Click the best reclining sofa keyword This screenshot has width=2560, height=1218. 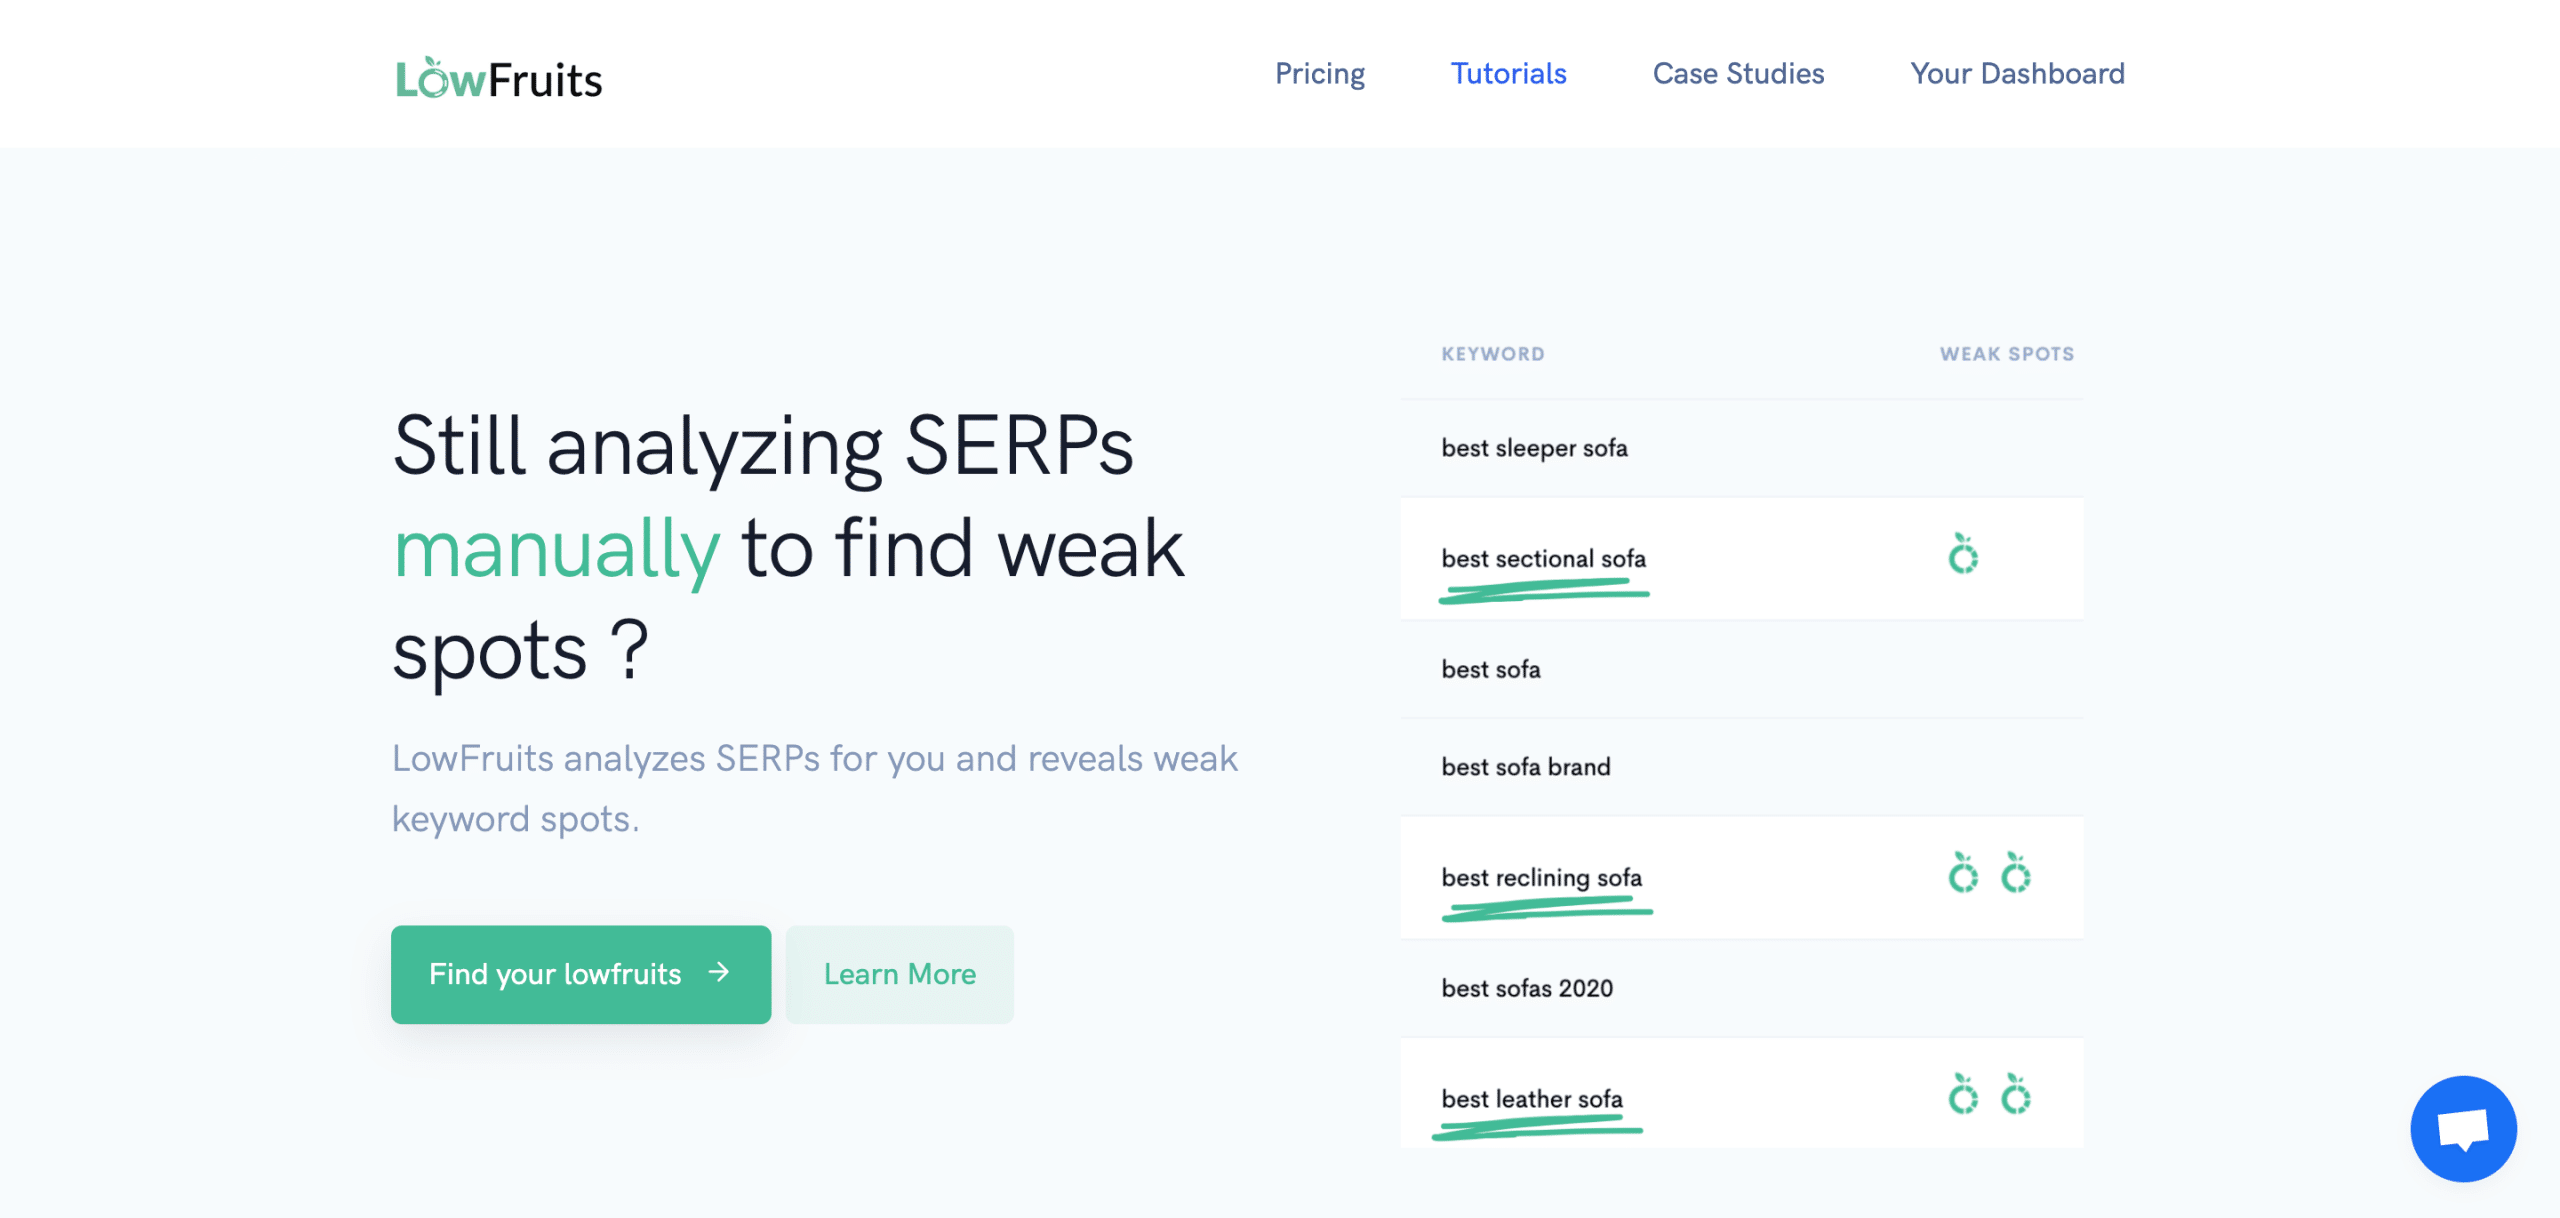point(1541,878)
